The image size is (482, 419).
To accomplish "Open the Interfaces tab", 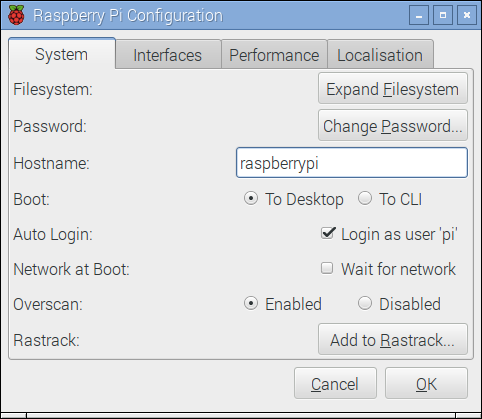I will point(168,55).
